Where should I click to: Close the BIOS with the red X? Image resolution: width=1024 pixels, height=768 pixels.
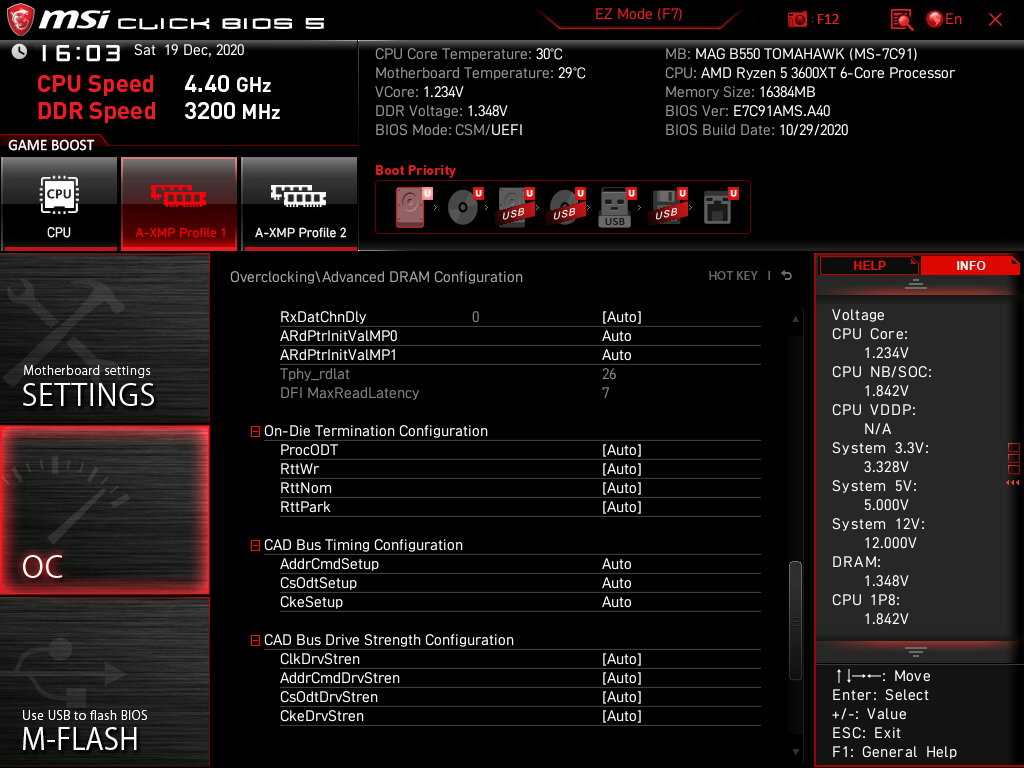(995, 20)
